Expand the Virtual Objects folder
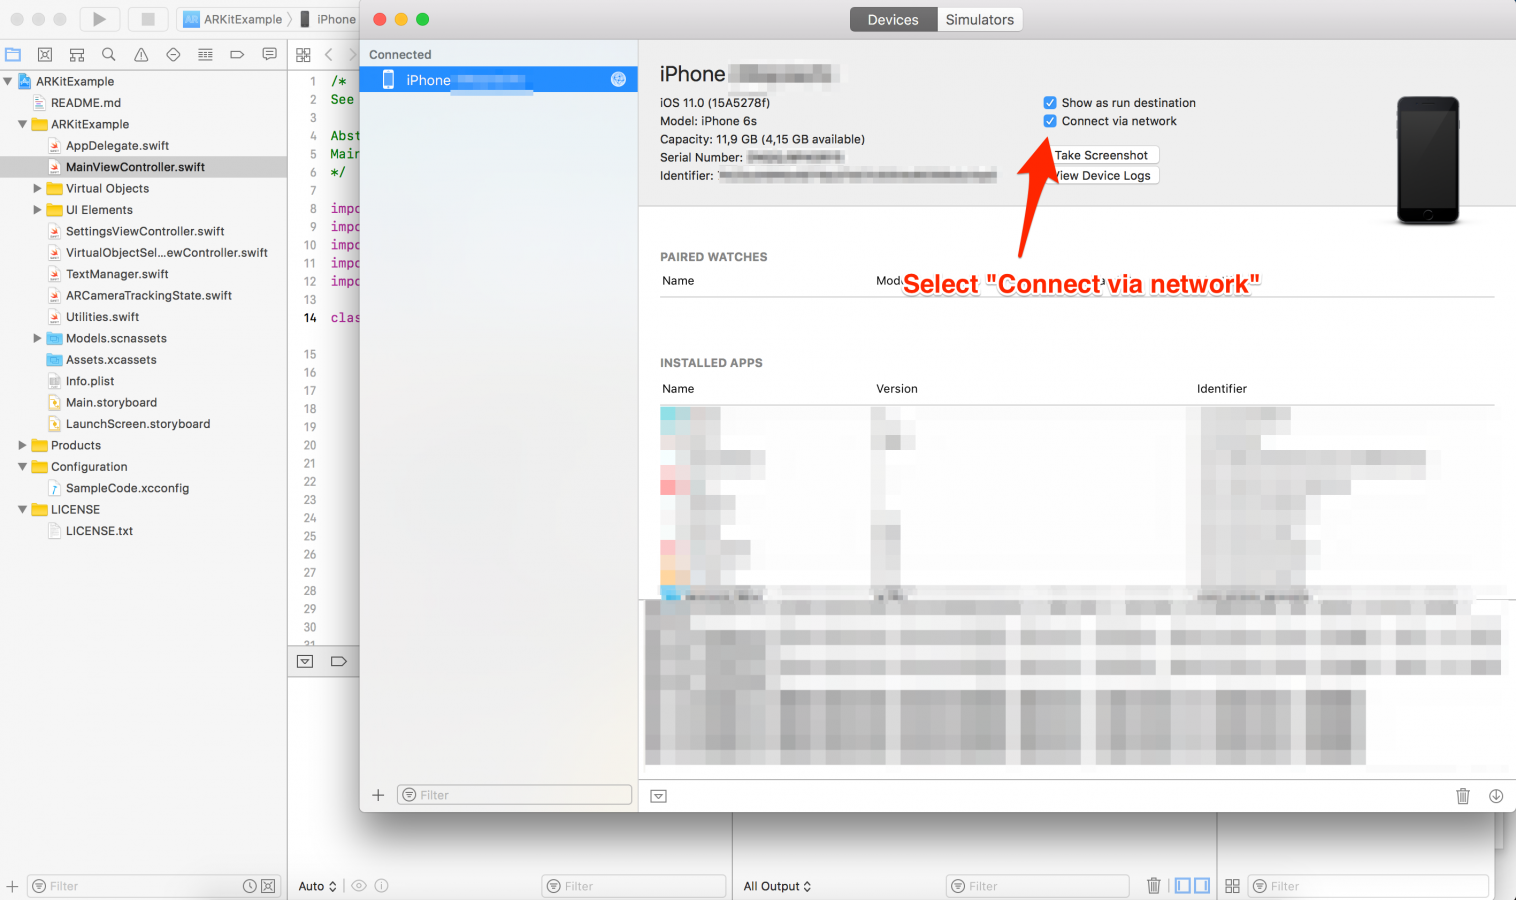This screenshot has height=900, width=1516. pyautogui.click(x=37, y=188)
